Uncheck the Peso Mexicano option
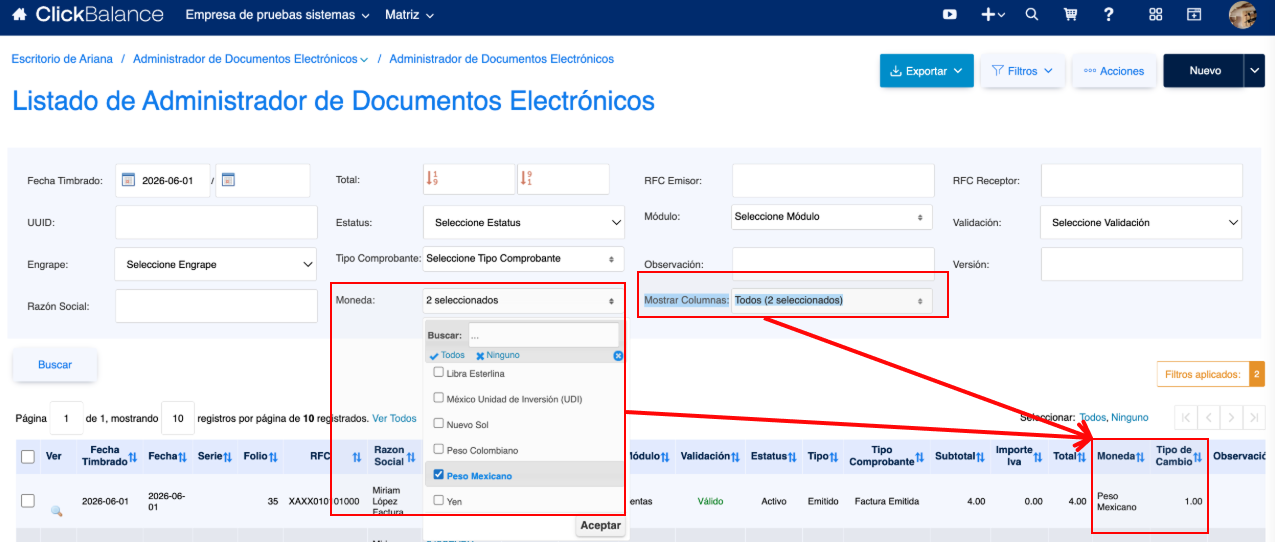This screenshot has height=542, width=1275. [x=438, y=475]
